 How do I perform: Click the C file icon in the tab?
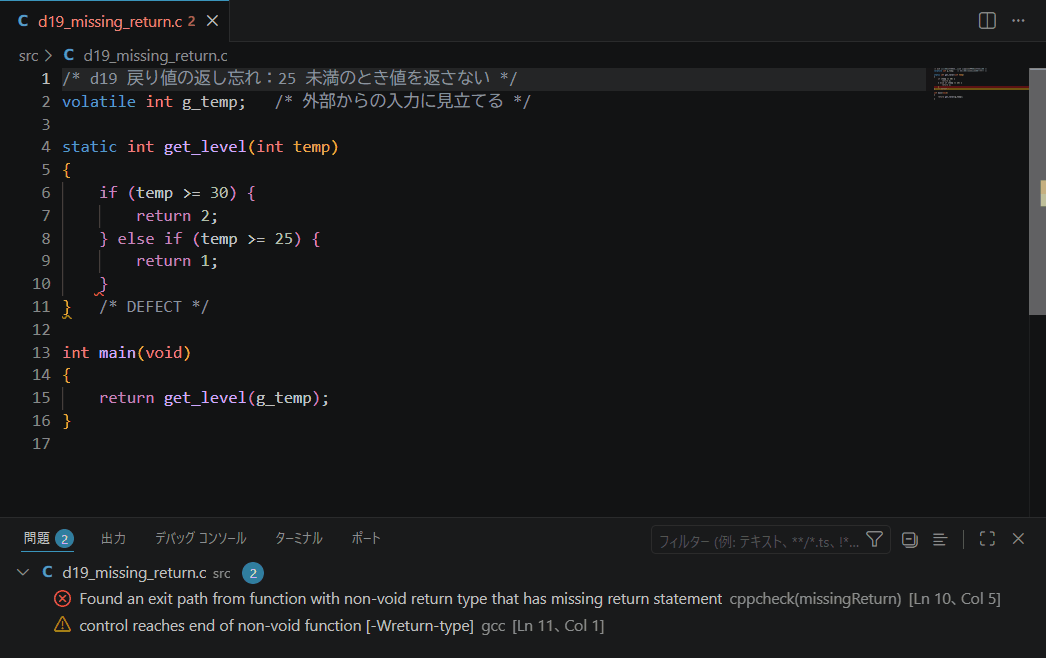pos(23,21)
